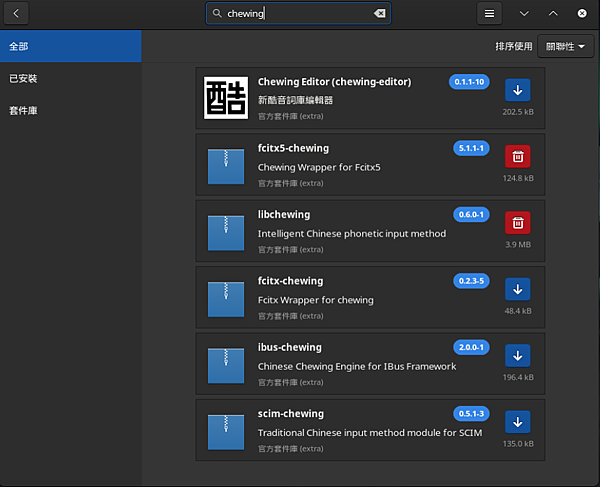Screen dimensions: 600x487
Task: Click the 排序使用 sort label
Action: [x=514, y=46]
